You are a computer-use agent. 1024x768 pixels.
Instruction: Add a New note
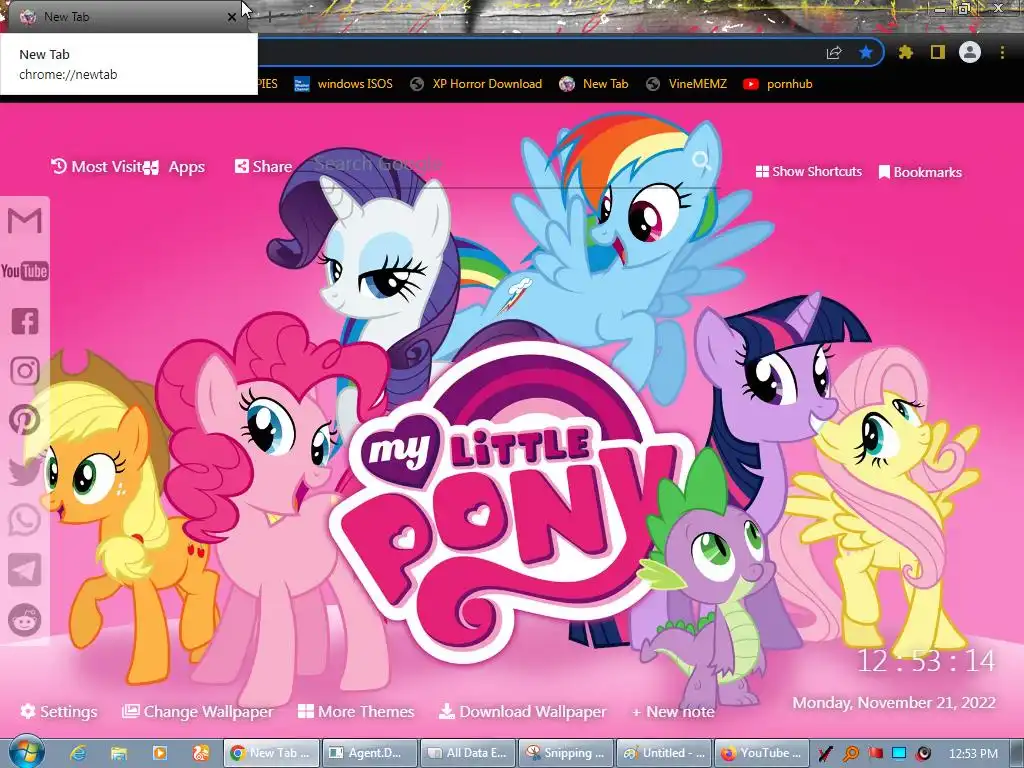(673, 711)
